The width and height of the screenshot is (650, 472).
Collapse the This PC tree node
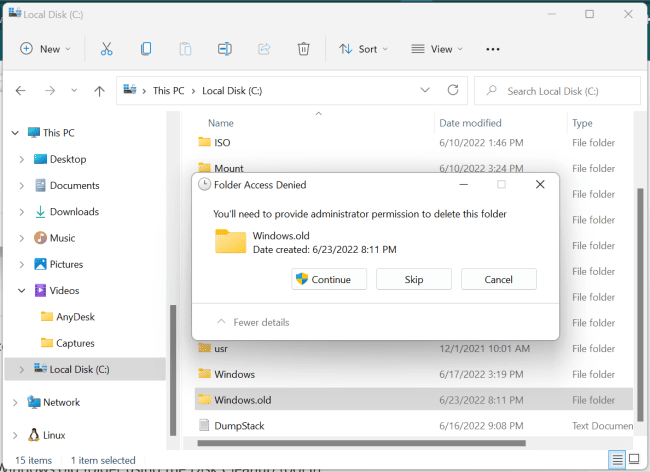tap(15, 133)
